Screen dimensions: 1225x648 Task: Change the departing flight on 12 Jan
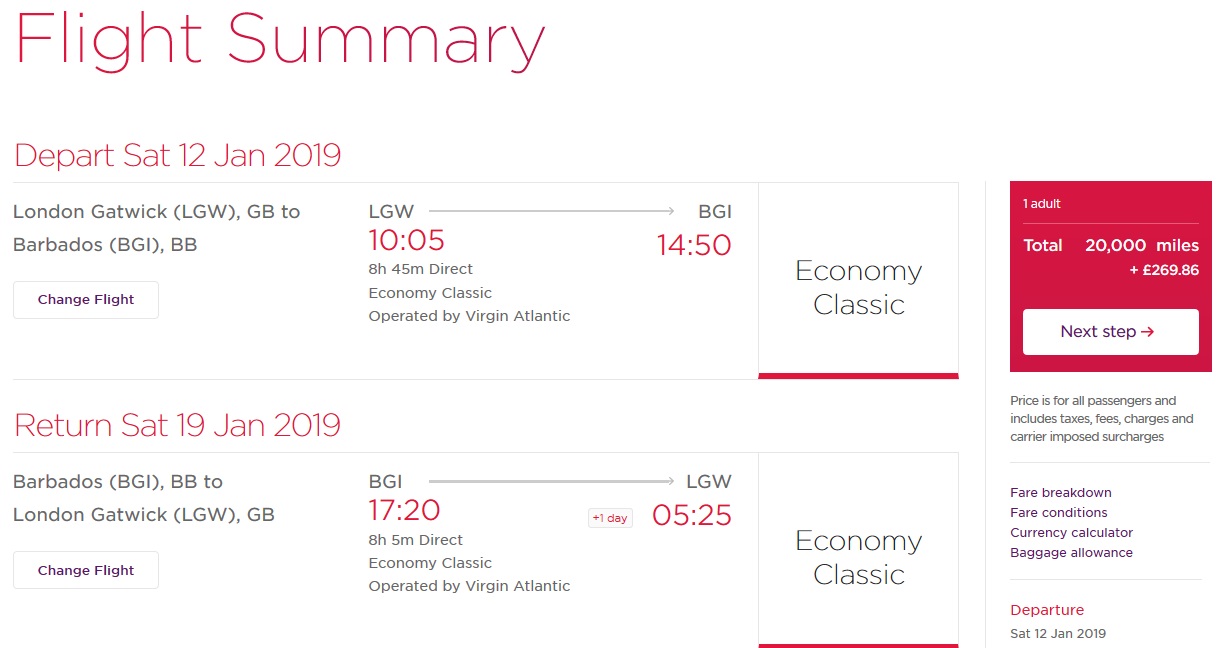86,300
